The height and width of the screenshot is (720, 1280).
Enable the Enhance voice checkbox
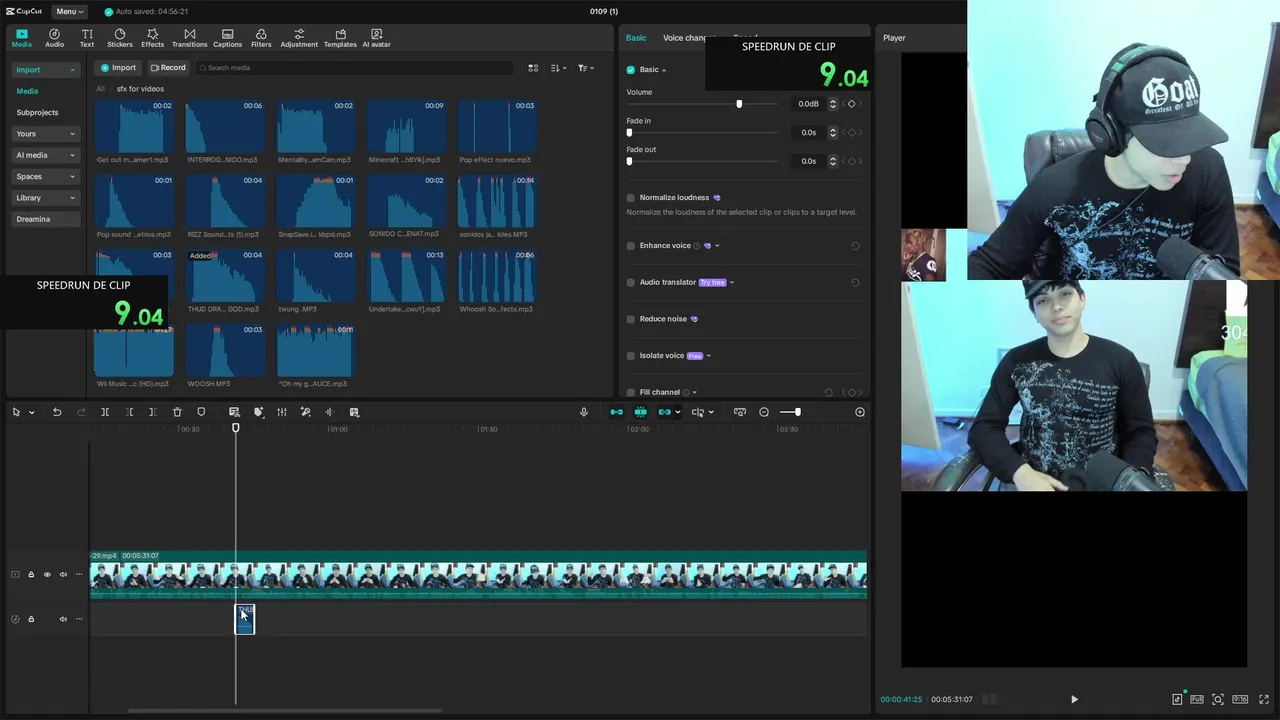631,246
